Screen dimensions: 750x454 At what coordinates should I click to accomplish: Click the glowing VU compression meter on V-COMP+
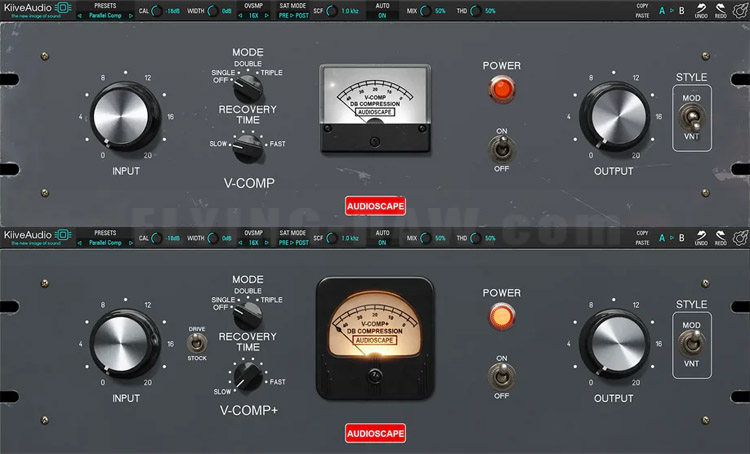[375, 338]
